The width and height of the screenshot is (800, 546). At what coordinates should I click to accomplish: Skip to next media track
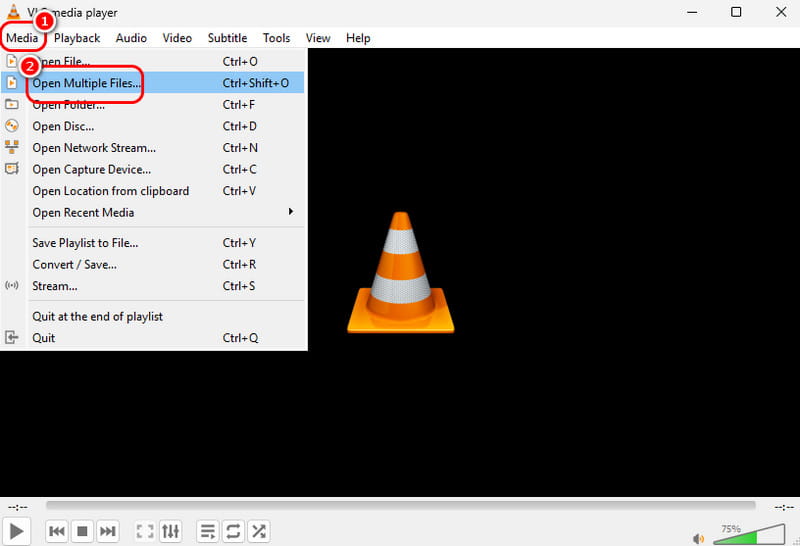[107, 531]
